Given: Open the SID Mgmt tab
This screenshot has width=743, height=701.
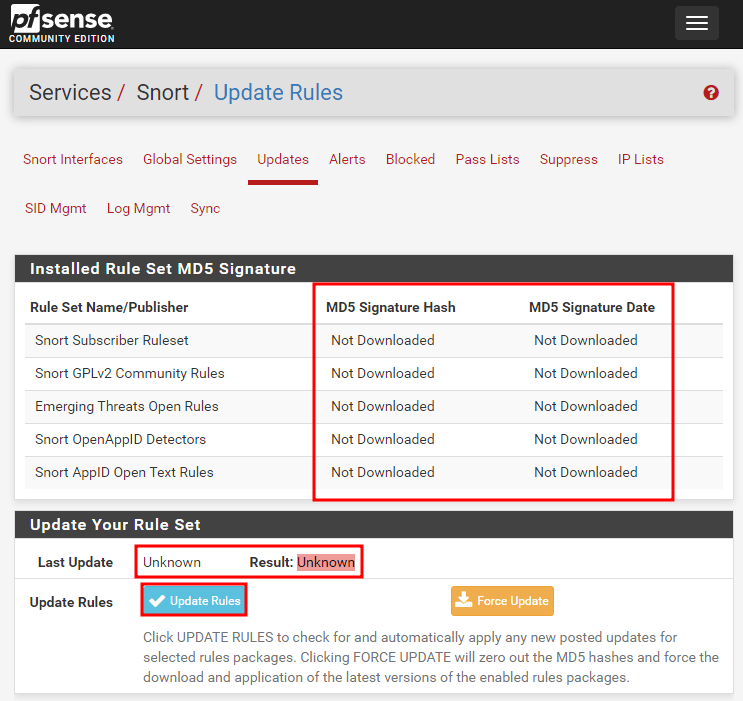Looking at the screenshot, I should (x=56, y=208).
